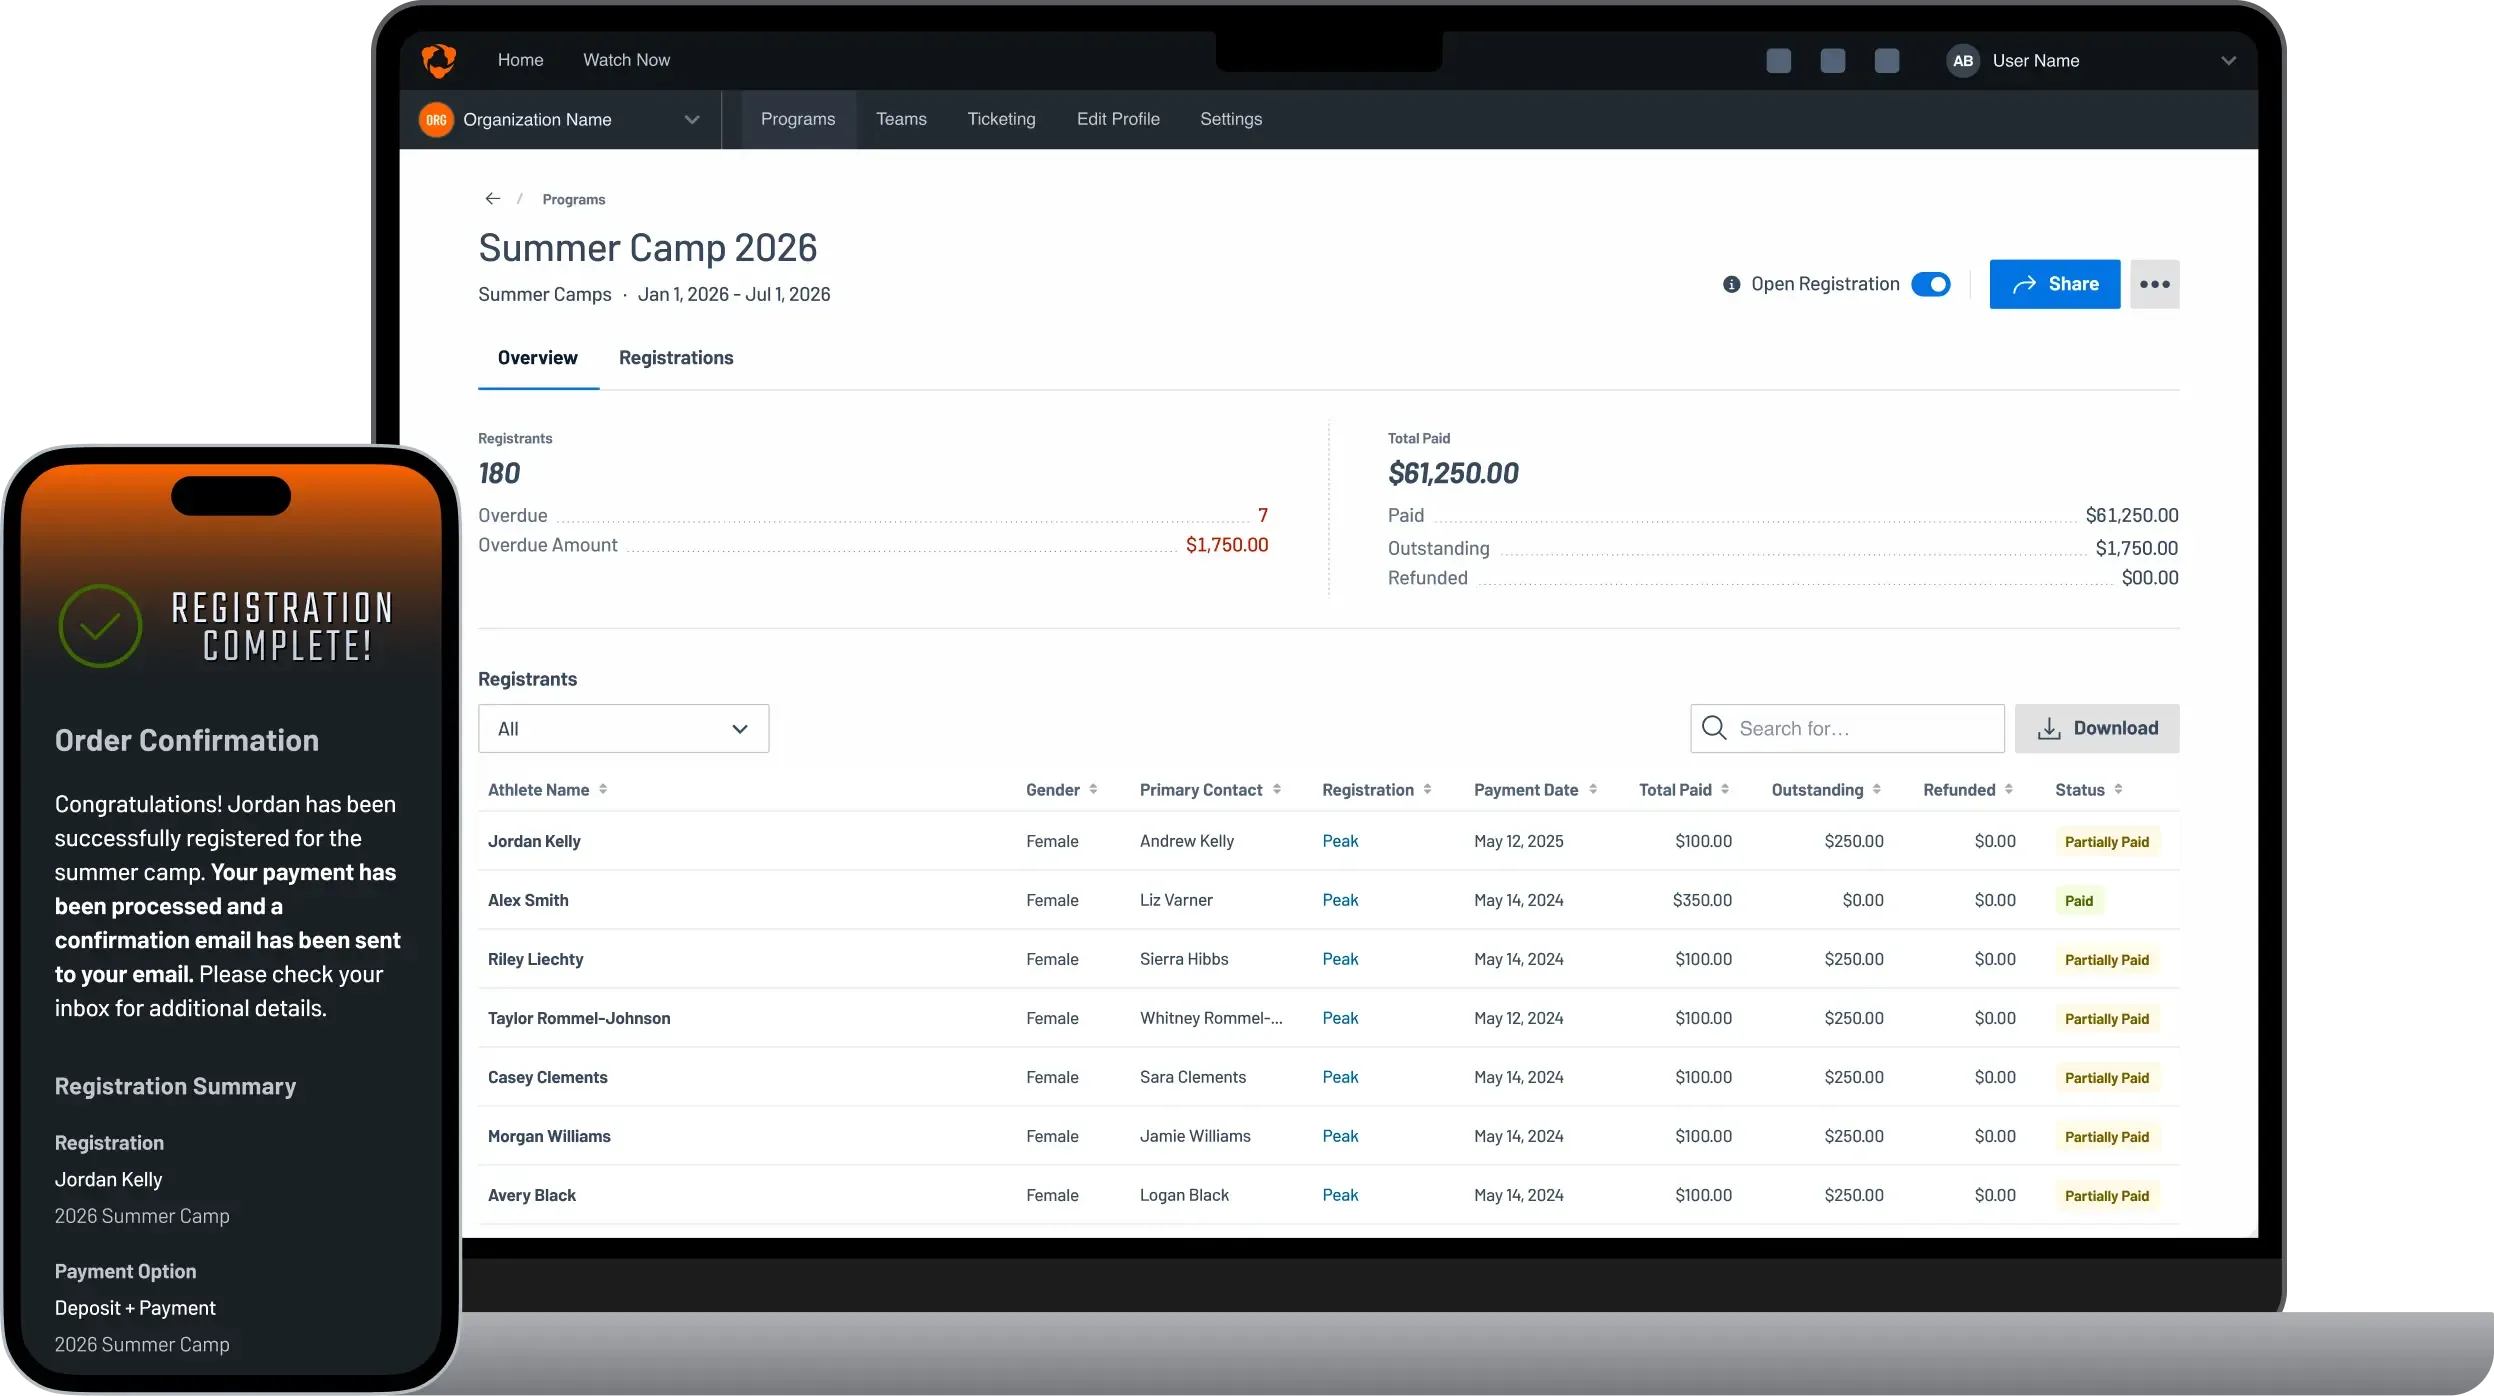Viewport: 2494px width, 1396px height.
Task: Sort by Status column arrows
Action: pos(2118,790)
